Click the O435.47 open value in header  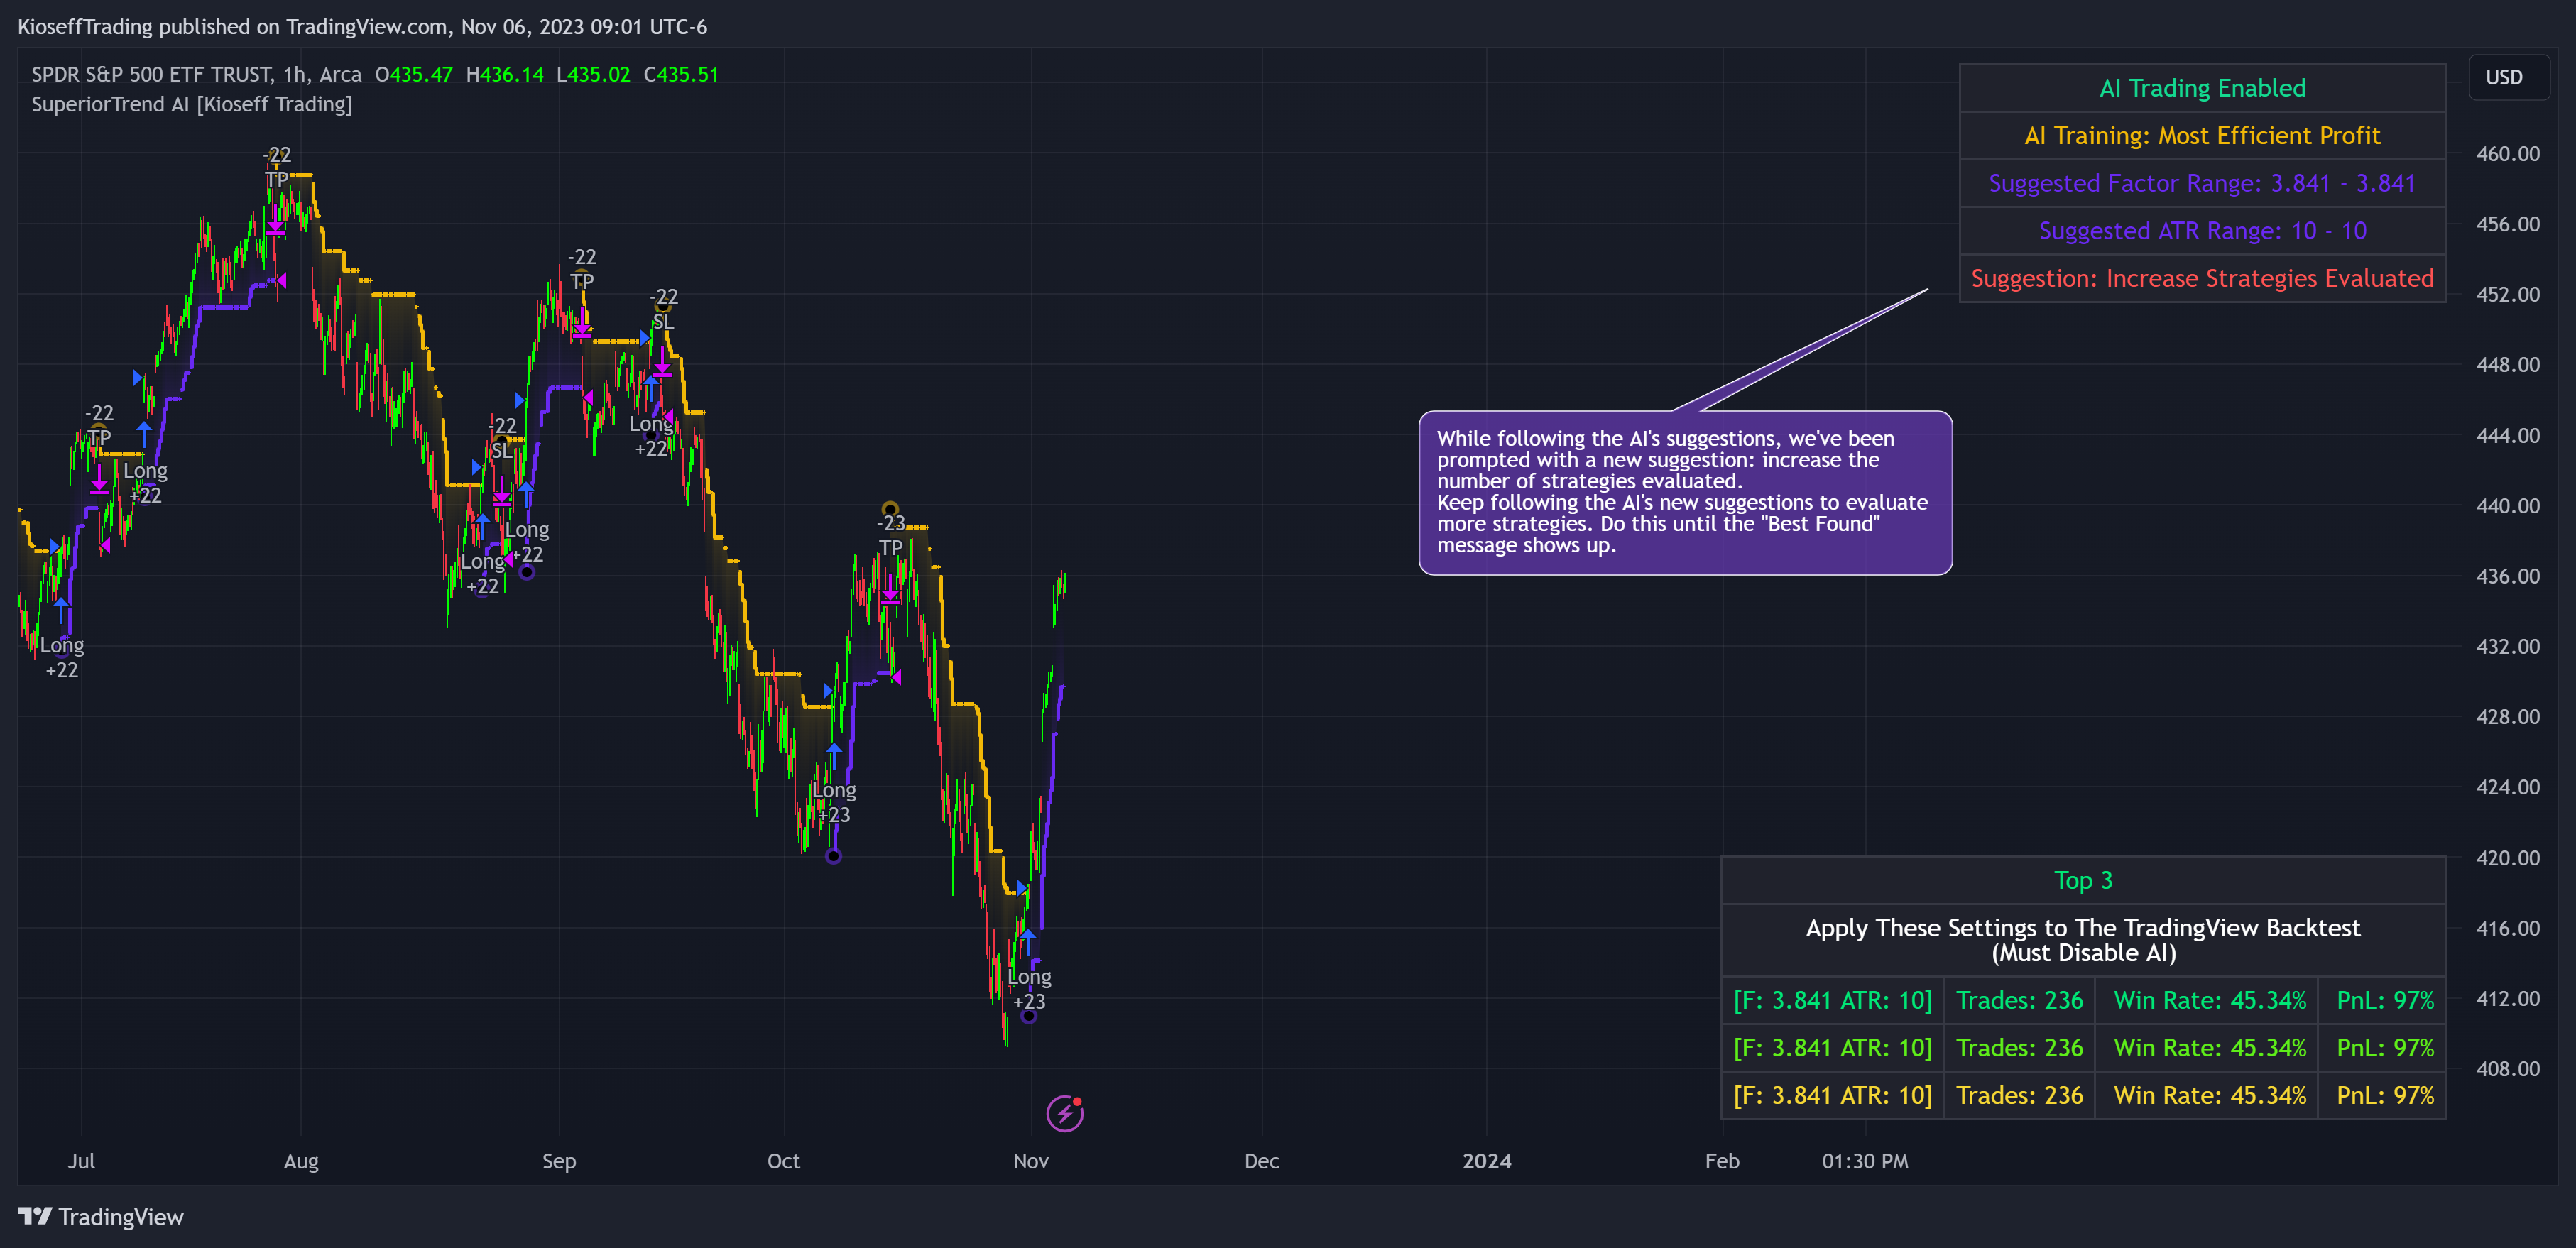[414, 74]
